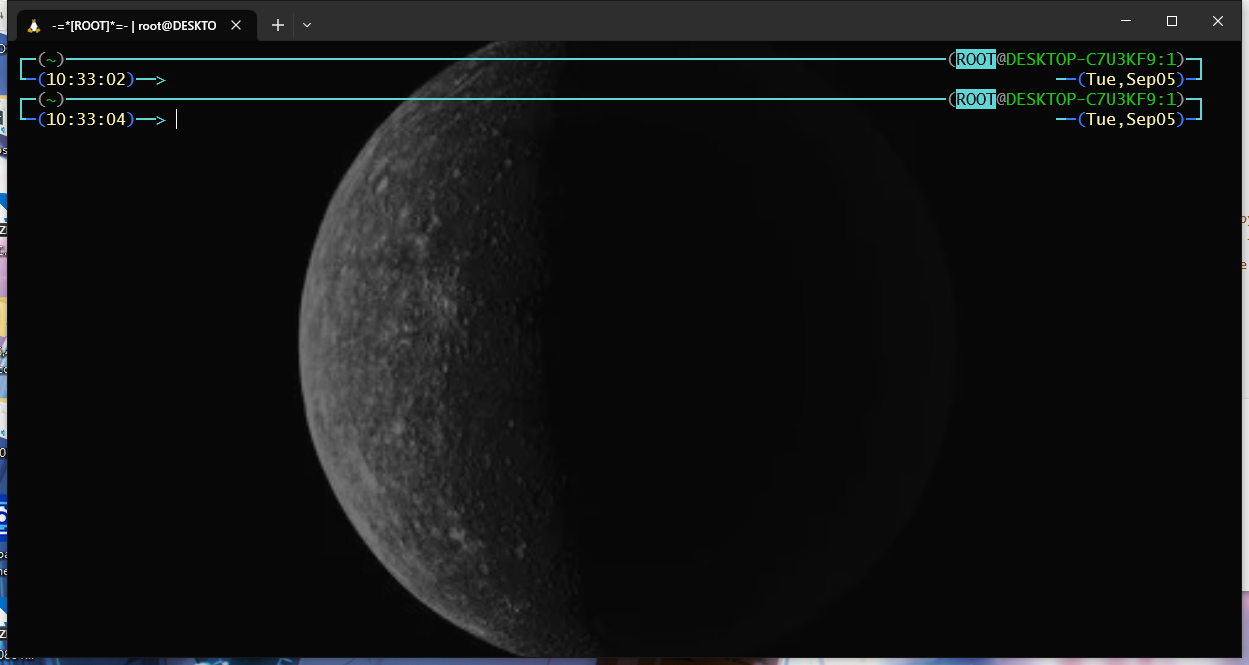Click the second ROOT badge on the upper prompt
1249x665 pixels.
(974, 59)
